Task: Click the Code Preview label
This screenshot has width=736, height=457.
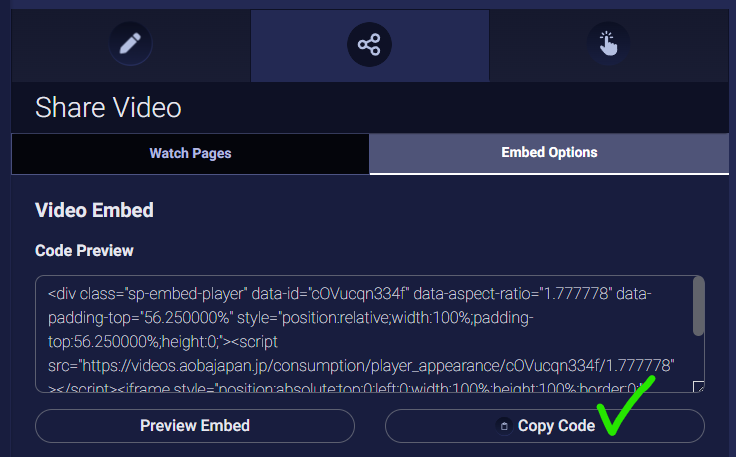Action: (x=84, y=250)
